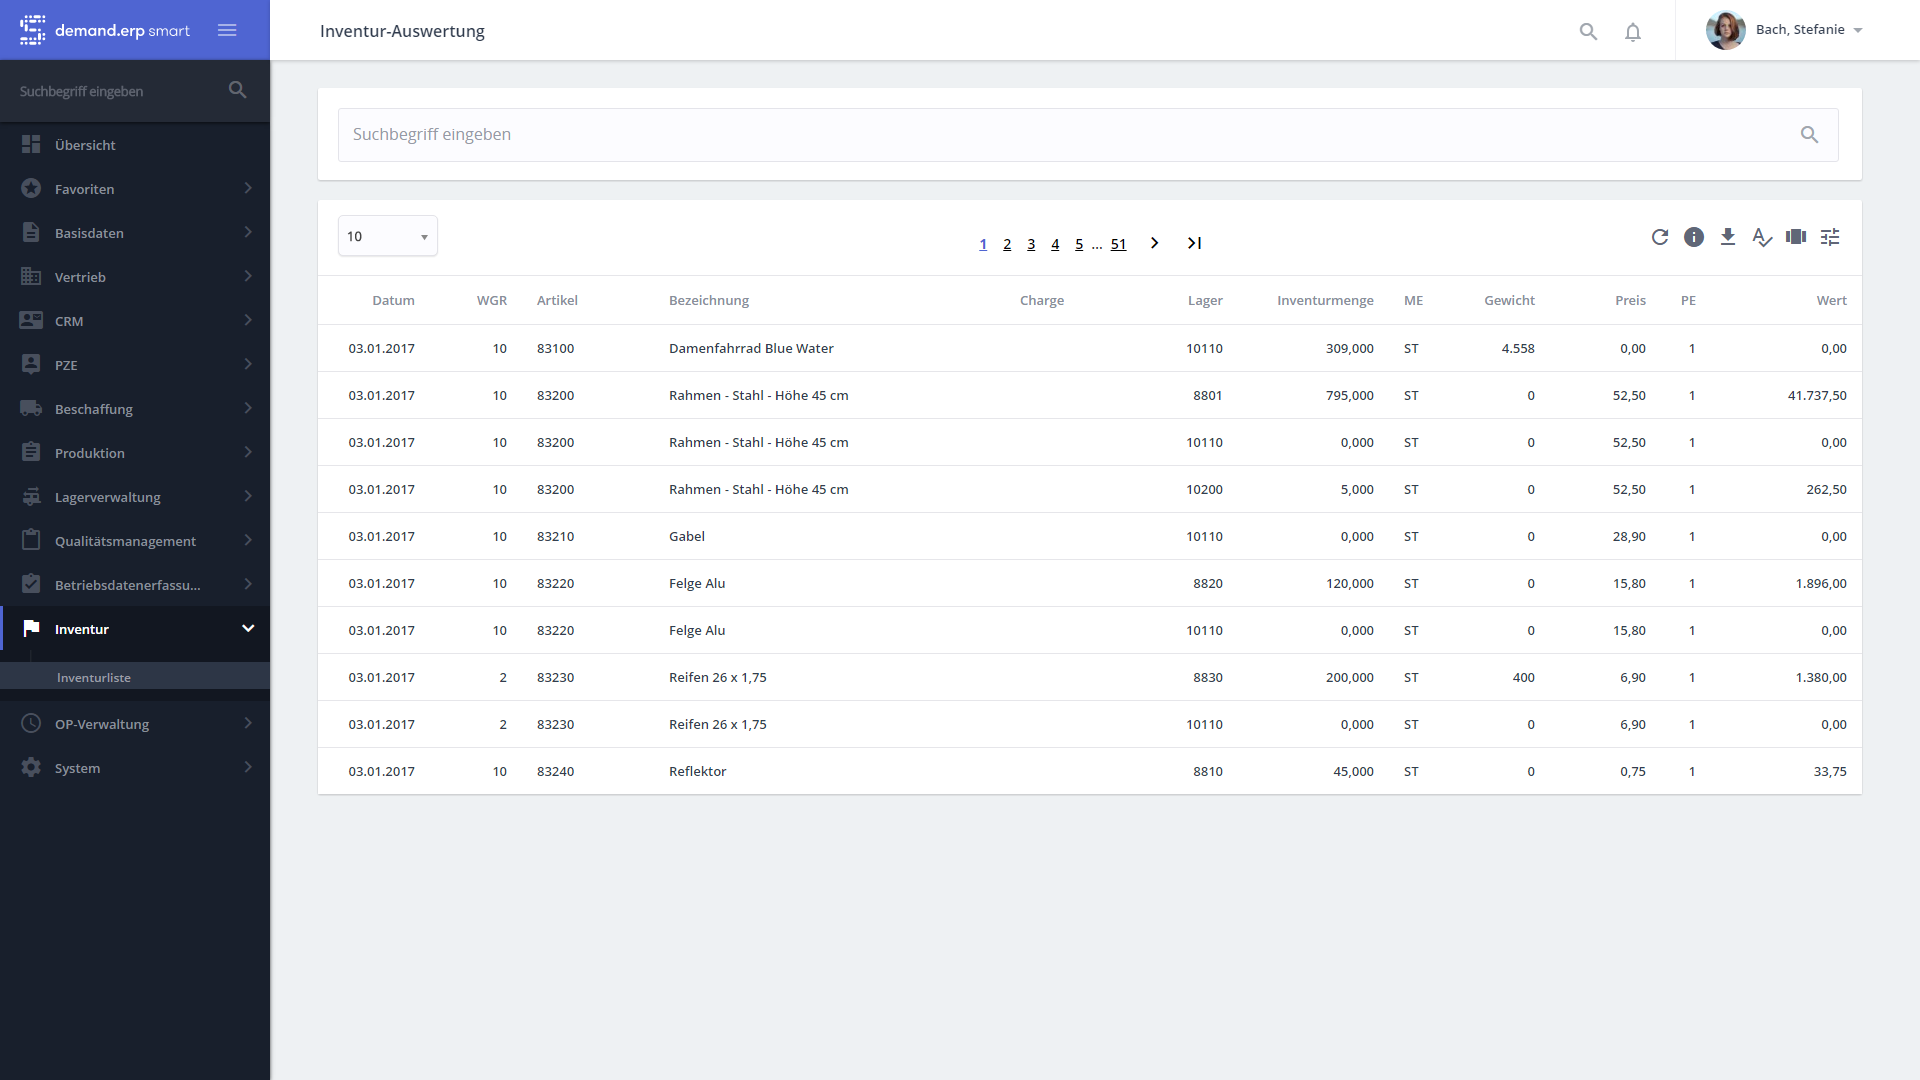Open Inventurliste submenu item

coord(94,677)
